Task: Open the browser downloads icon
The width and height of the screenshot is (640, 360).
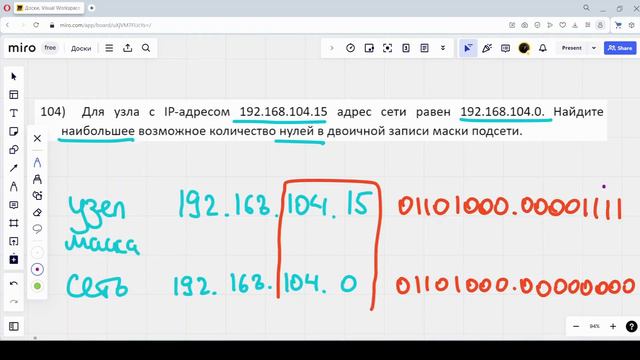Action: 575,25
